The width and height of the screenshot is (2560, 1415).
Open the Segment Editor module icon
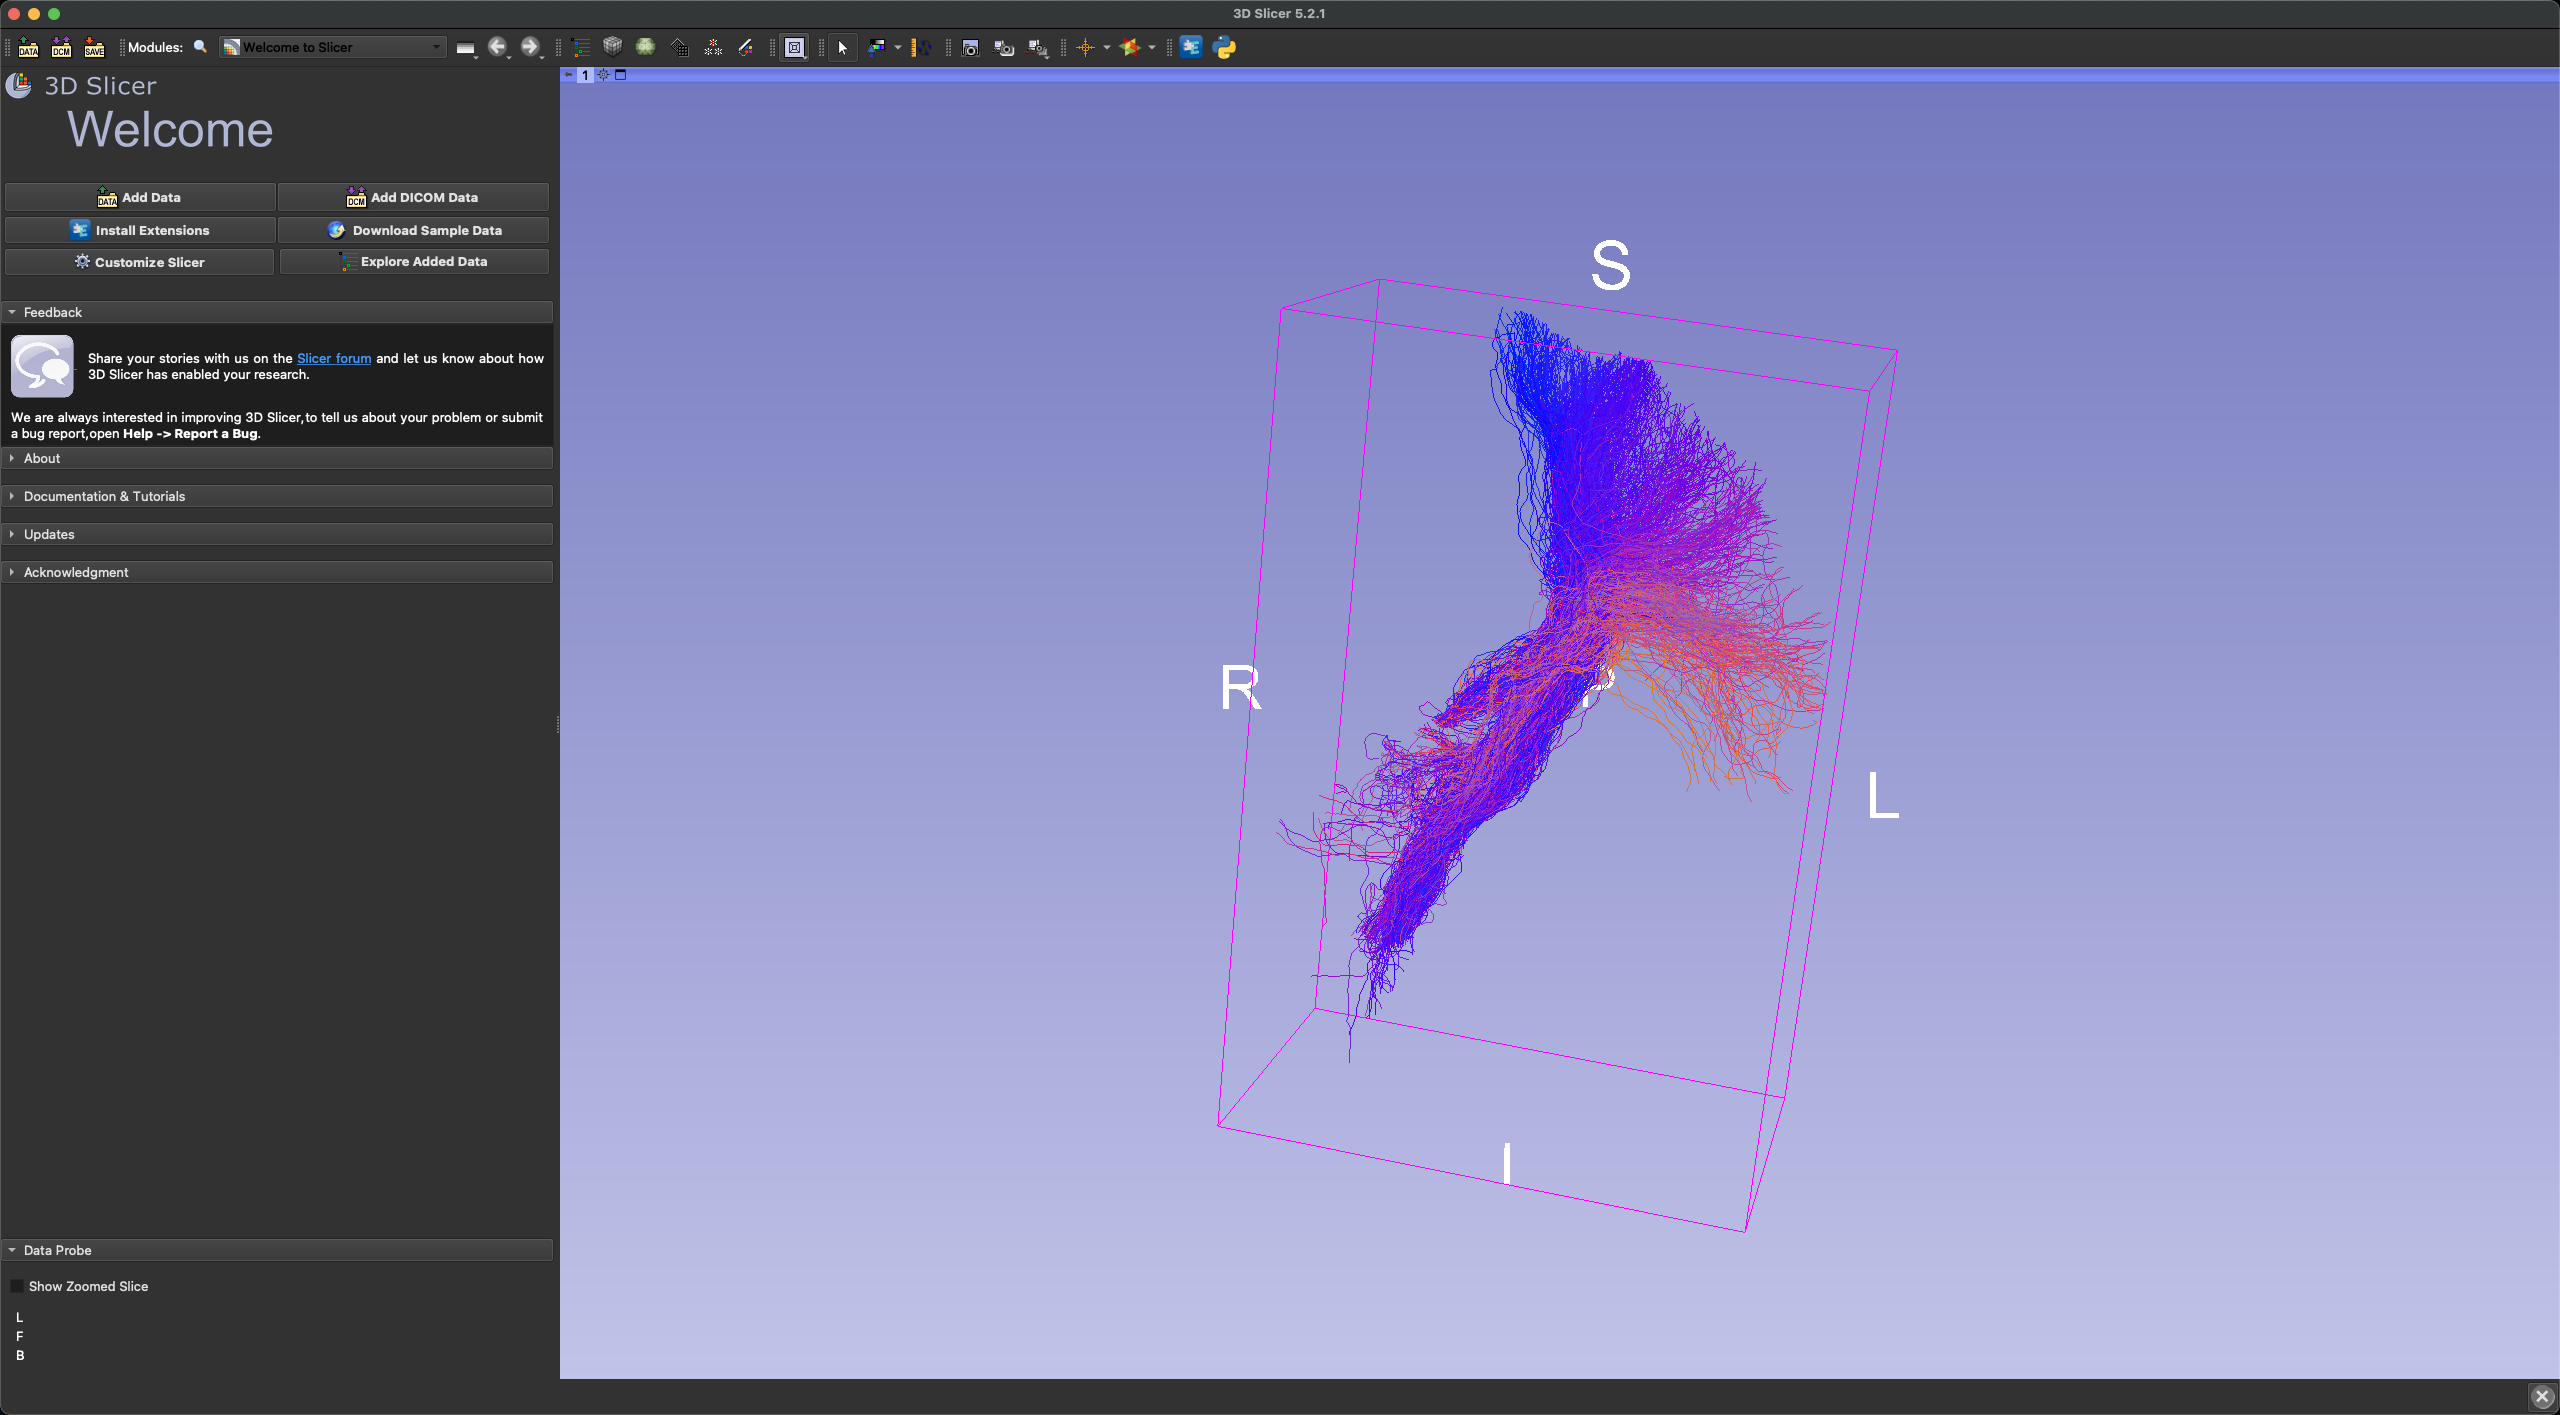pyautogui.click(x=746, y=47)
